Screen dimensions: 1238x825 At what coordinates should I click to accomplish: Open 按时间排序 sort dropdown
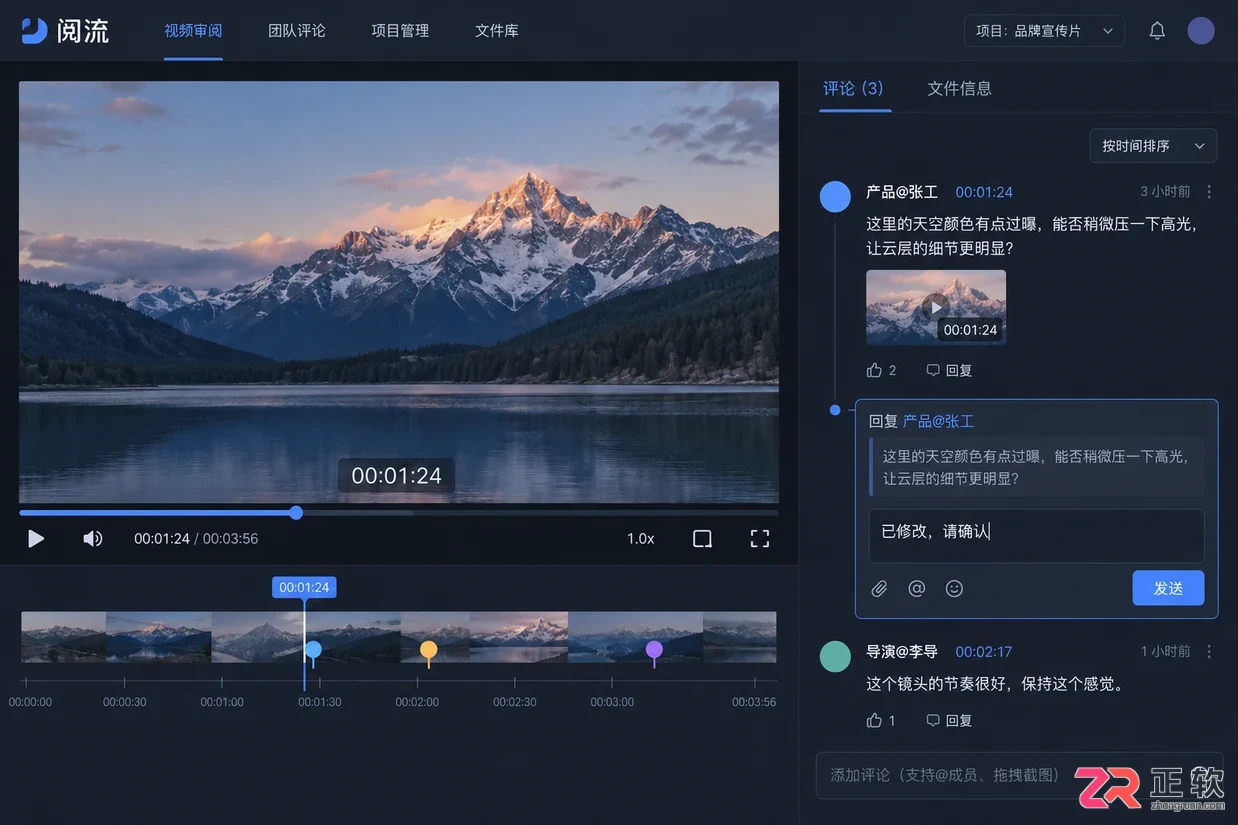(x=1153, y=146)
